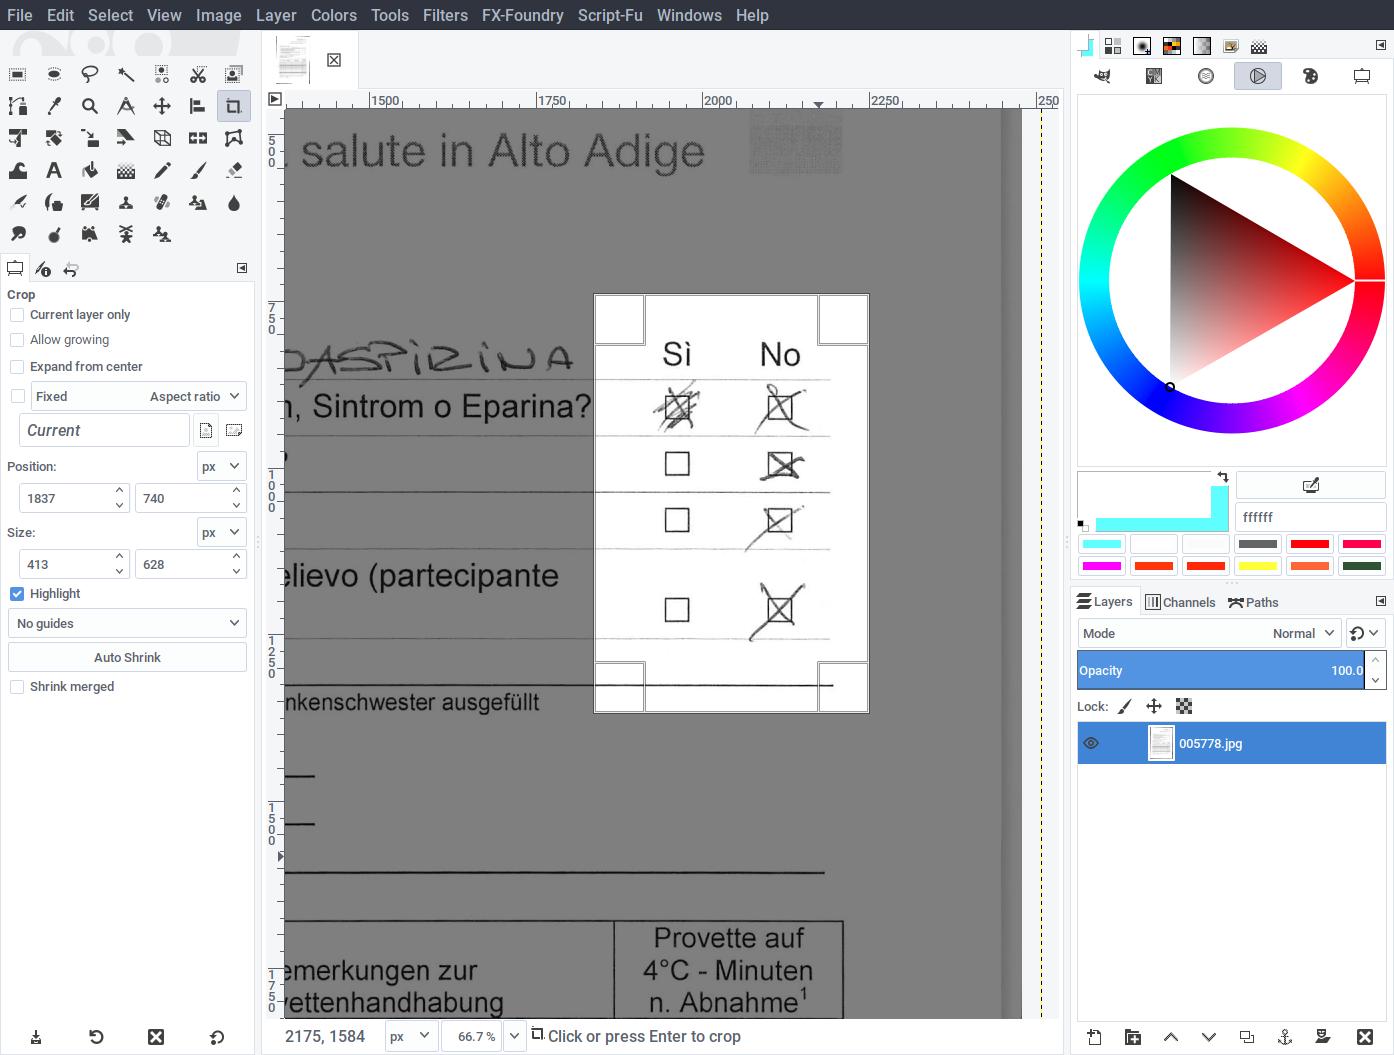Select the Text tool
This screenshot has height=1055, width=1394.
[54, 171]
